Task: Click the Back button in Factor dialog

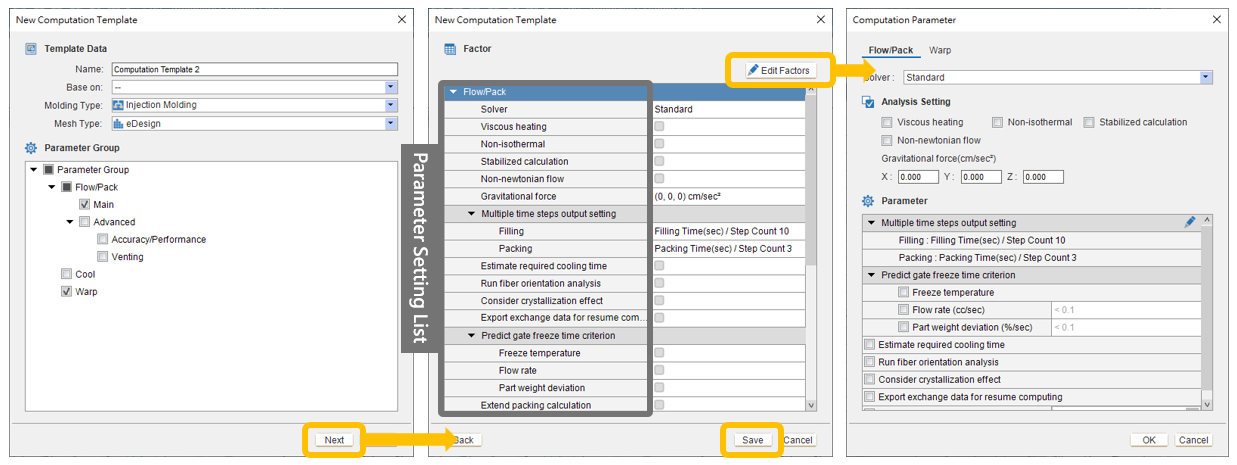Action: [x=462, y=440]
